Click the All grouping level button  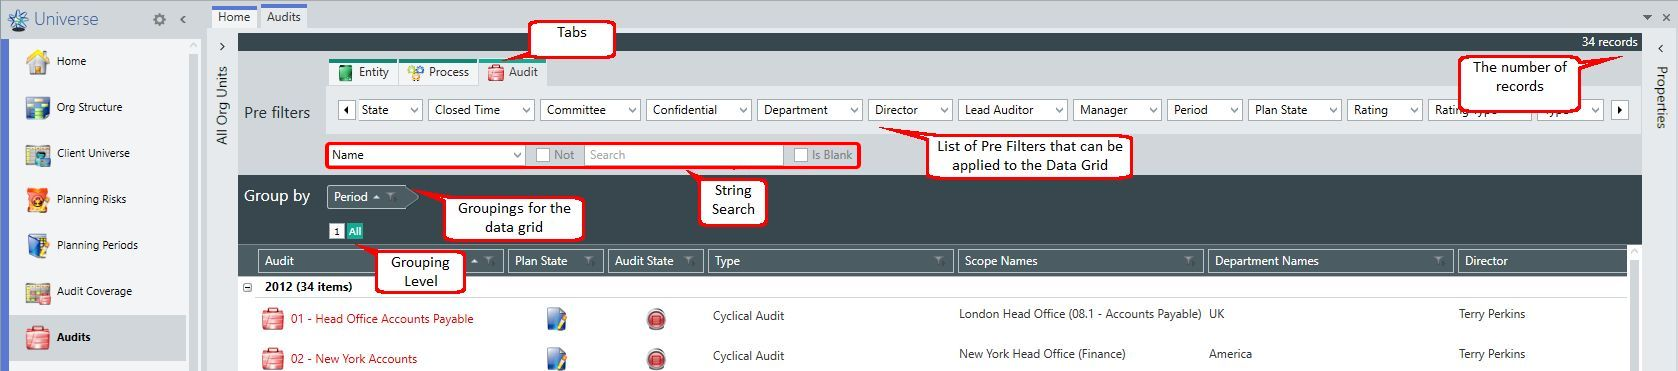click(x=355, y=231)
